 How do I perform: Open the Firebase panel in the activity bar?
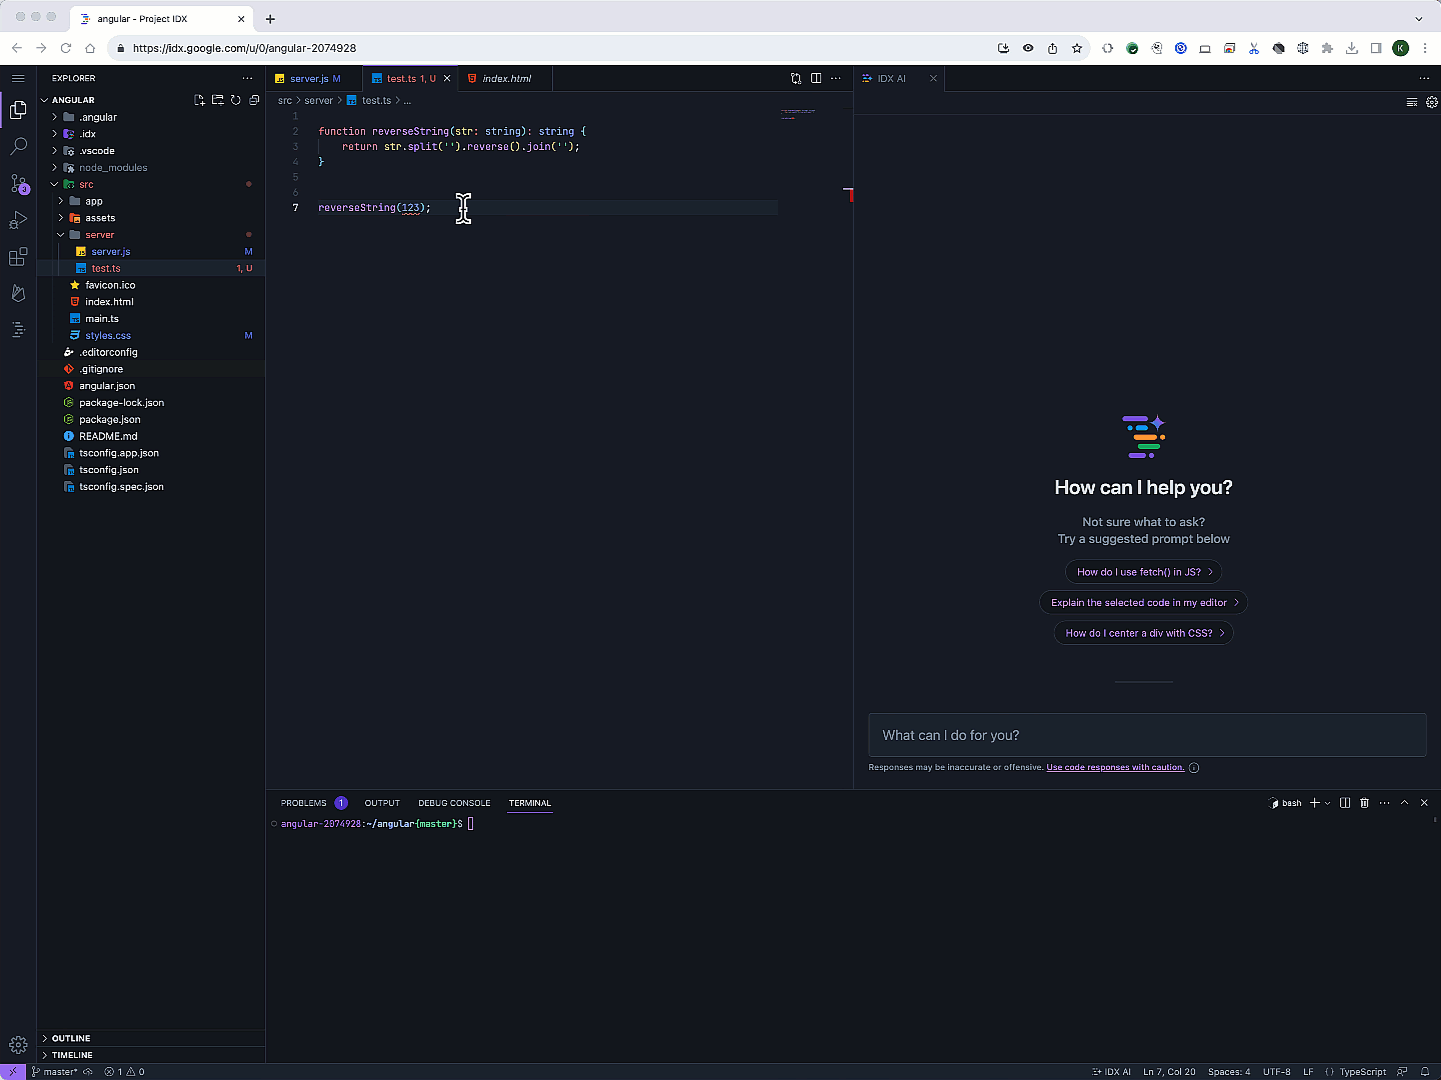pyautogui.click(x=18, y=293)
